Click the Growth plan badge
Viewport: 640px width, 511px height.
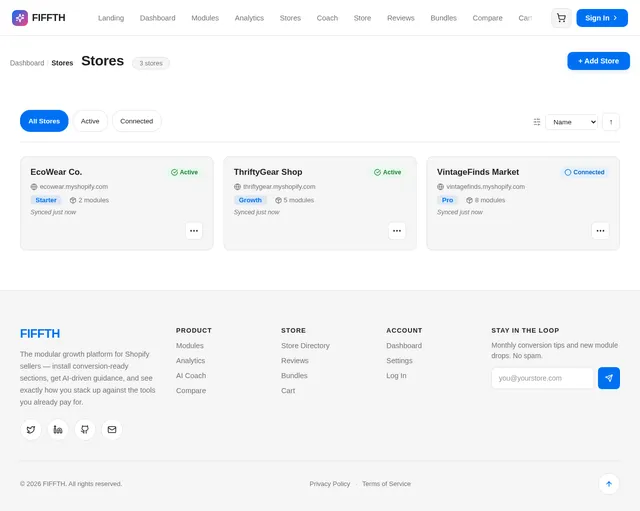point(250,200)
